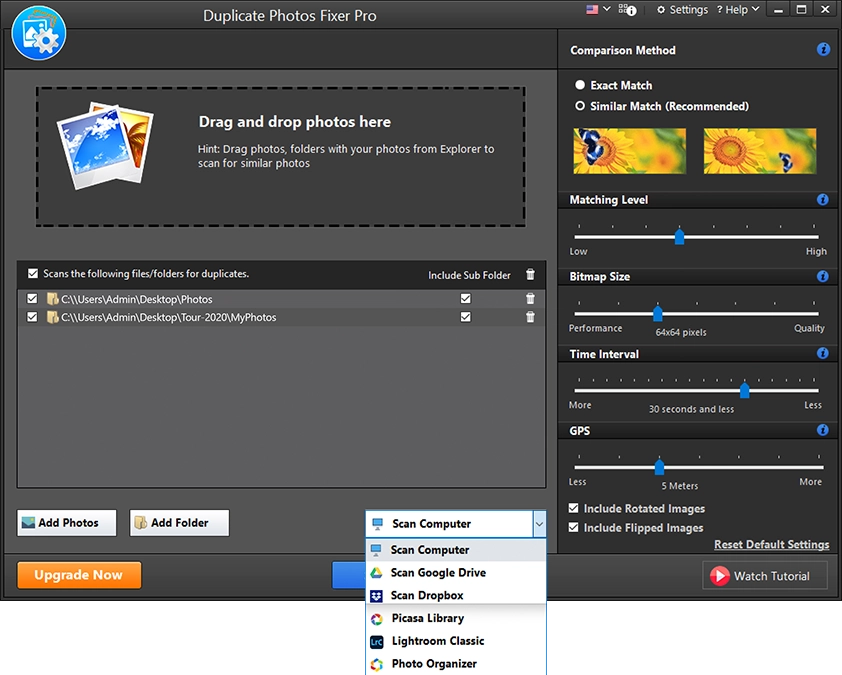The height and width of the screenshot is (675, 842).
Task: Click the blue scan button behind the dropdown
Action: (349, 575)
